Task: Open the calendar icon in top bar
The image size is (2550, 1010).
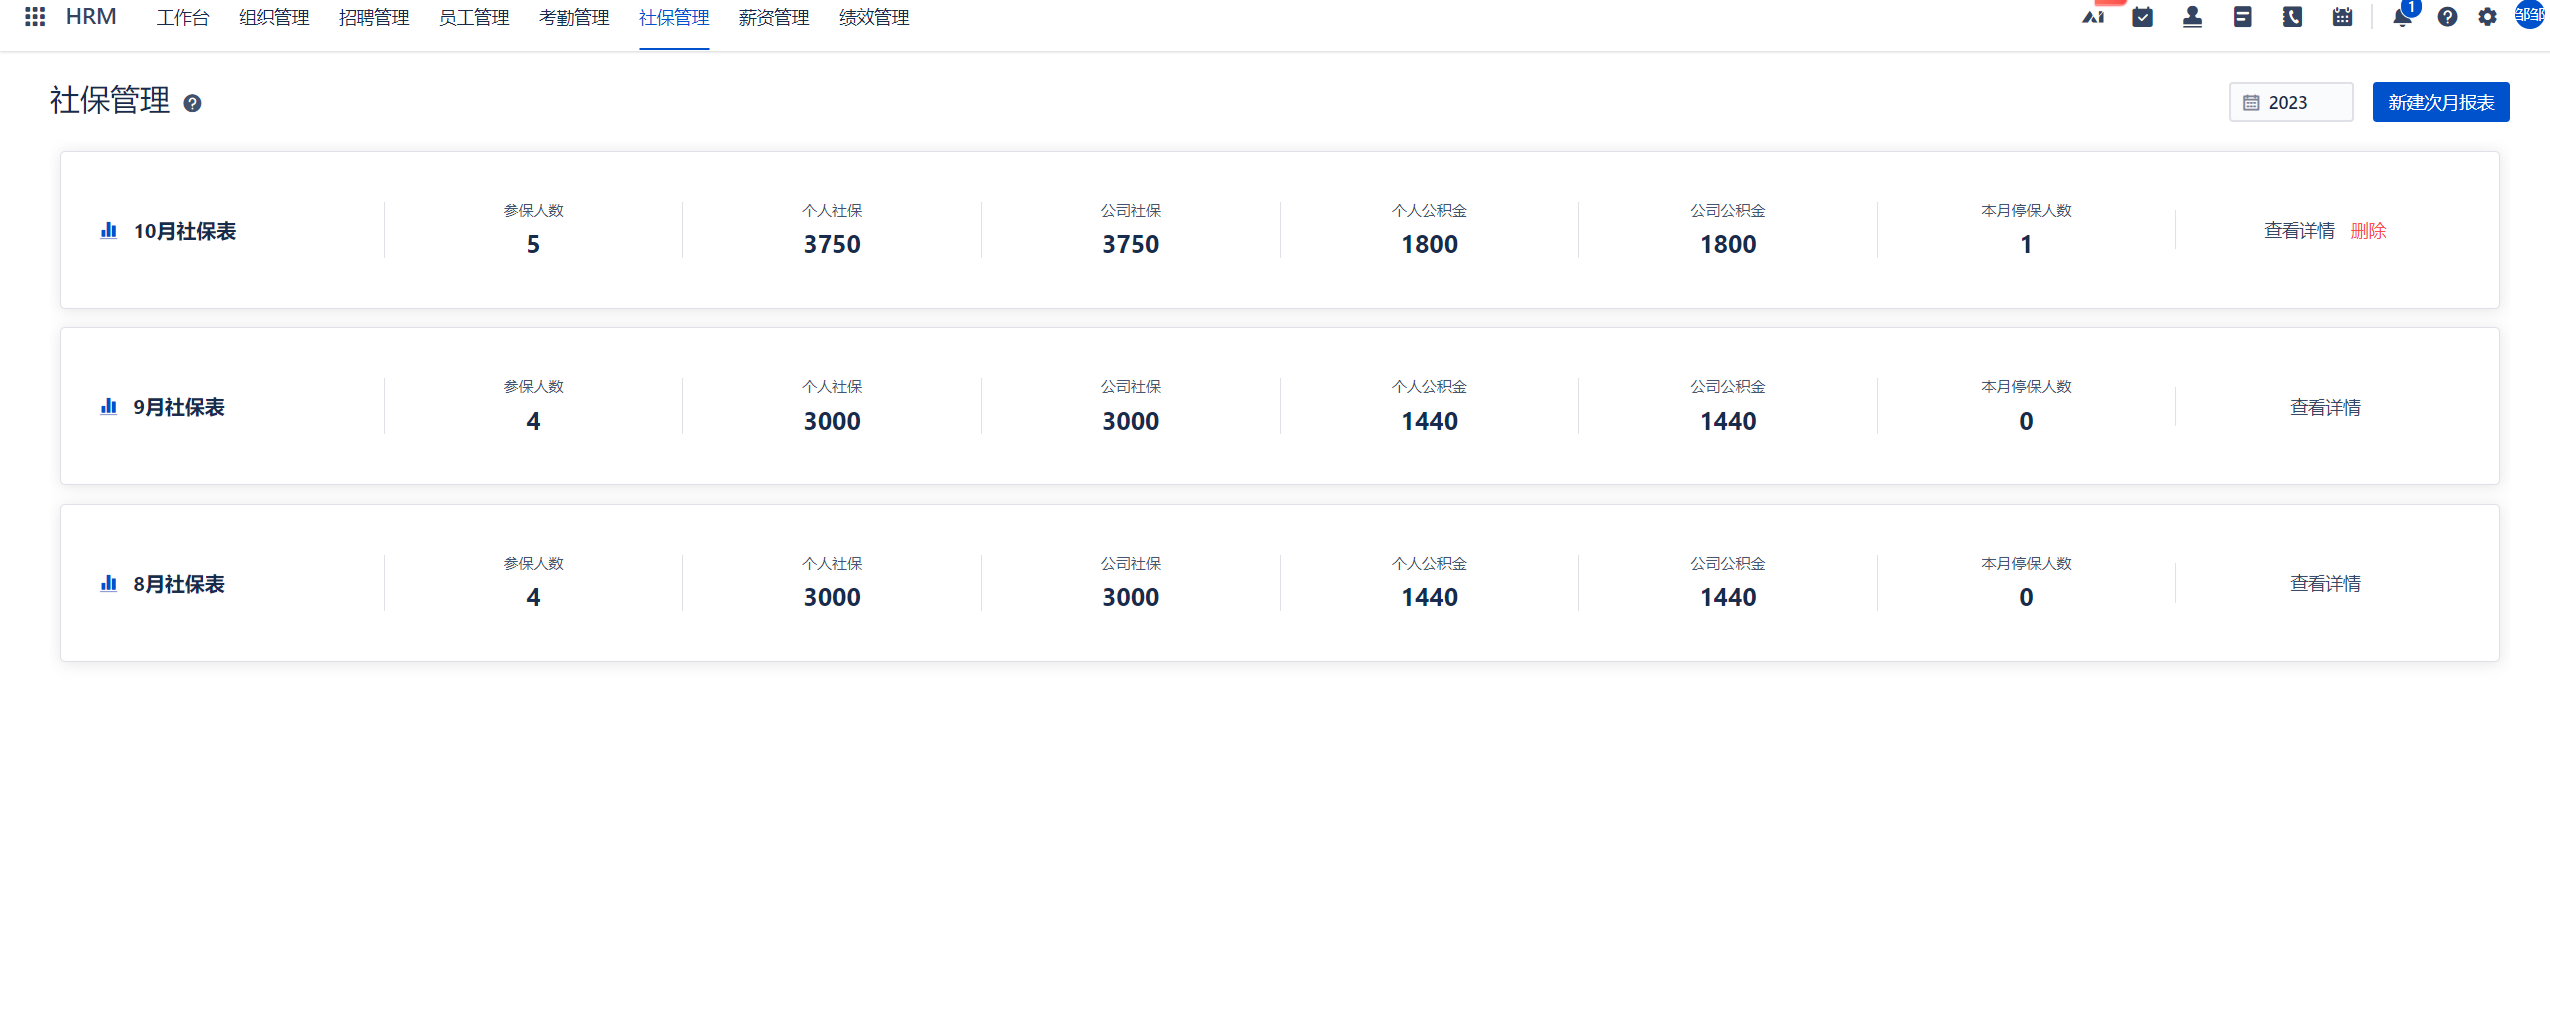Action: click(x=2341, y=17)
